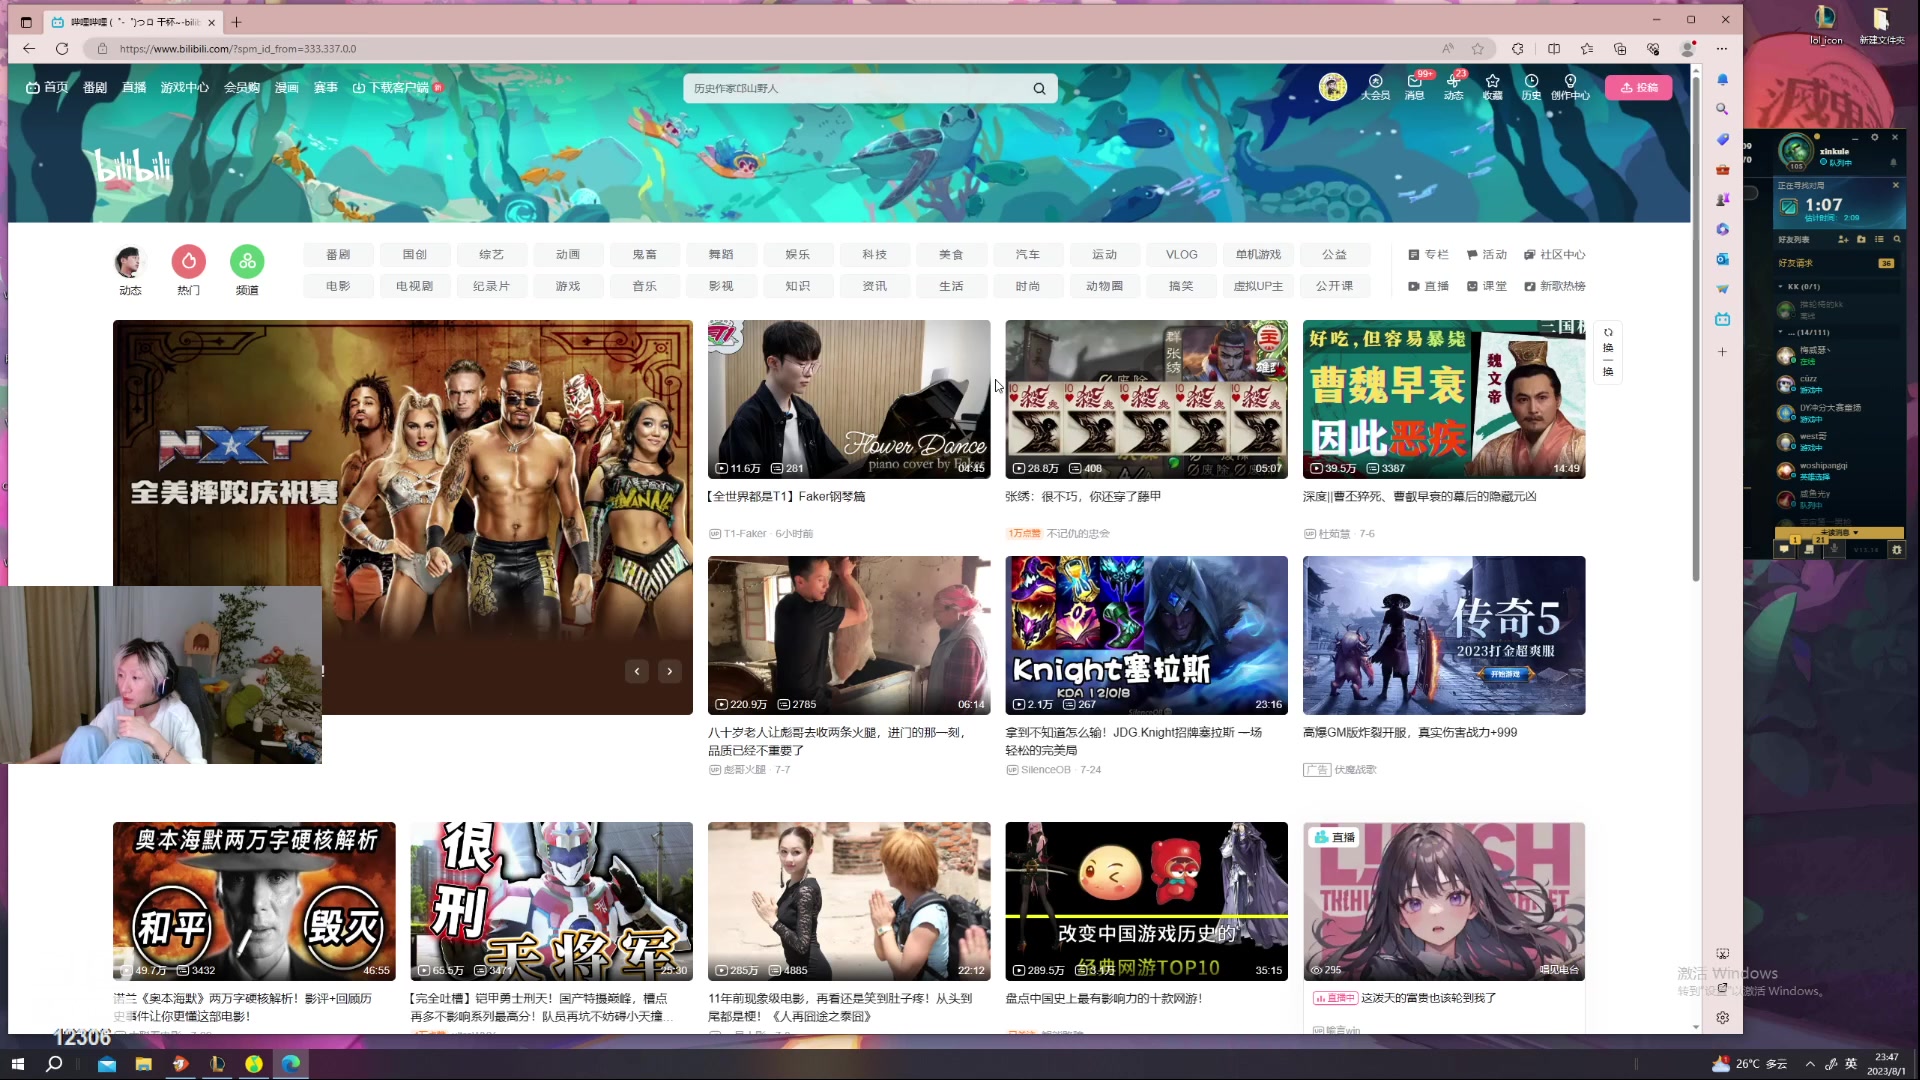This screenshot has height=1080, width=1920.
Task: Open 番剧 in the top navigation
Action: click(x=95, y=87)
